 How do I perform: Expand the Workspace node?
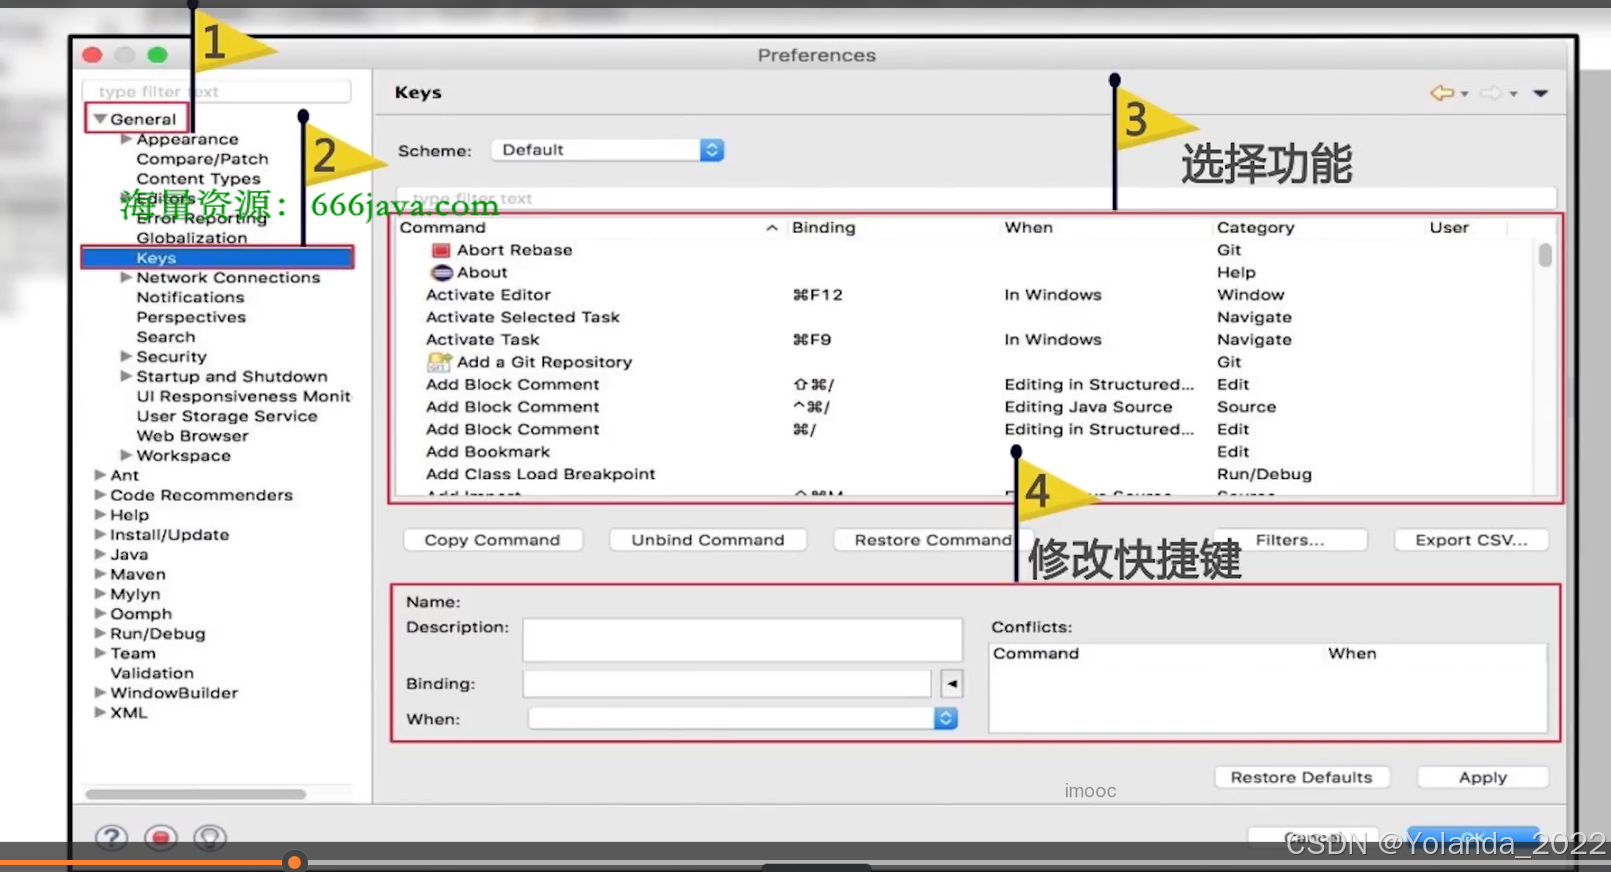click(126, 455)
